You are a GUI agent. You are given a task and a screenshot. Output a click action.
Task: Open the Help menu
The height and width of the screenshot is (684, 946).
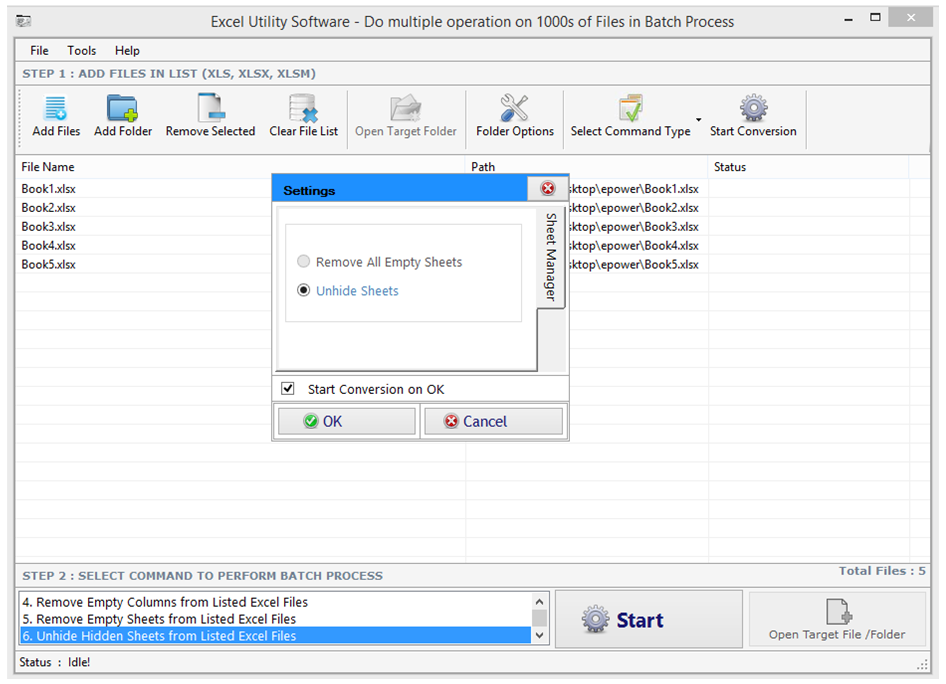[127, 51]
